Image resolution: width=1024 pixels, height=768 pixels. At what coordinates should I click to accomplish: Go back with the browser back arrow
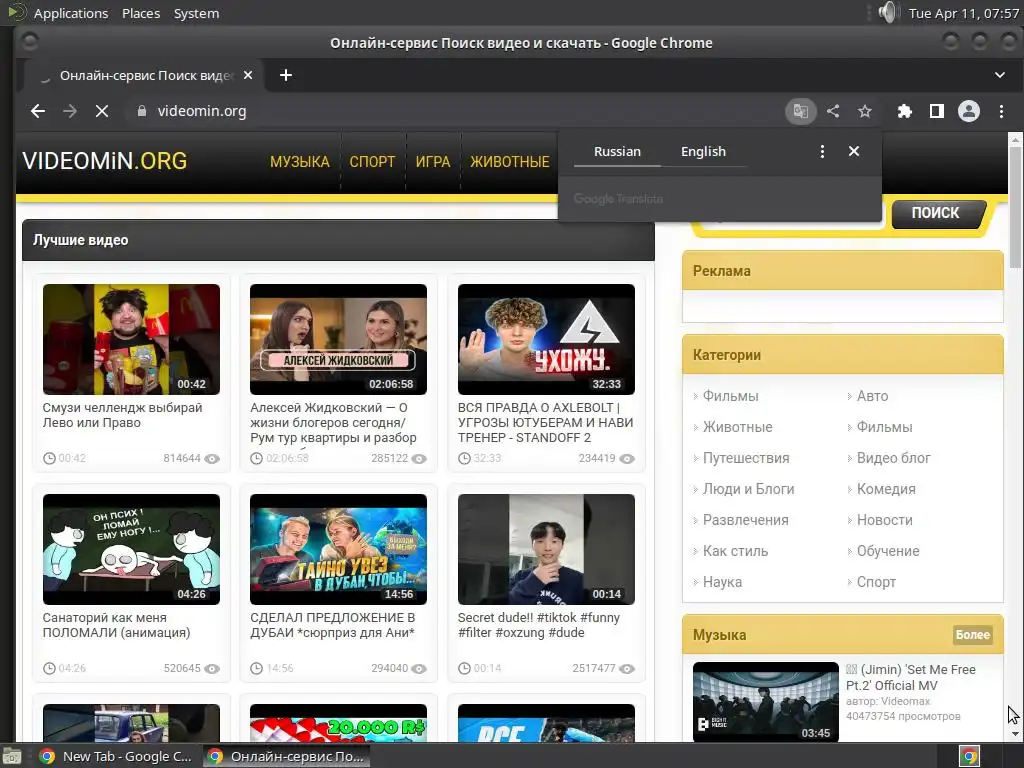[x=38, y=111]
